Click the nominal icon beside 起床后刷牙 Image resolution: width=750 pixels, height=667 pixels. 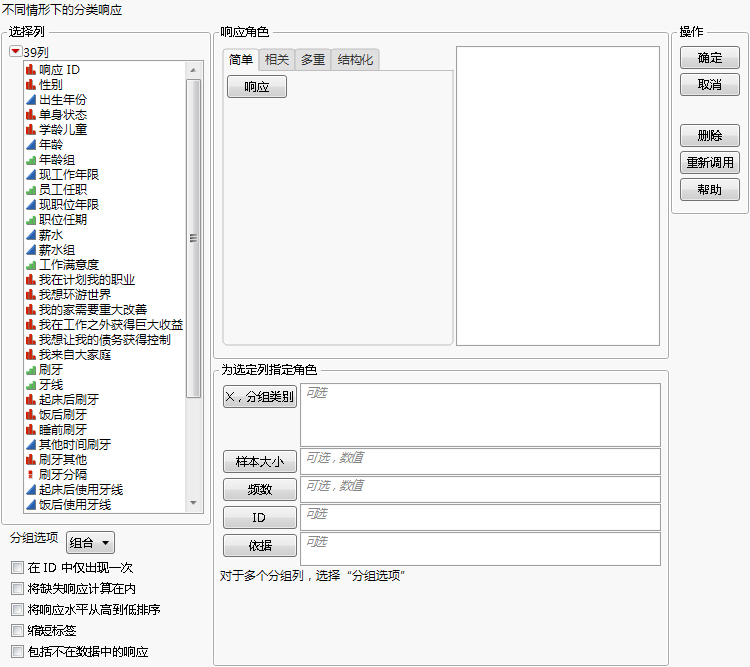point(31,400)
